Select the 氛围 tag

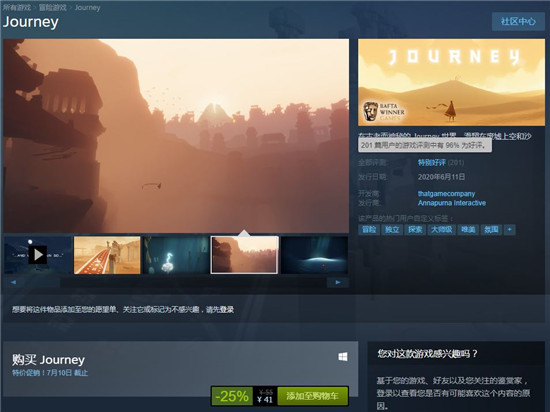[491, 230]
